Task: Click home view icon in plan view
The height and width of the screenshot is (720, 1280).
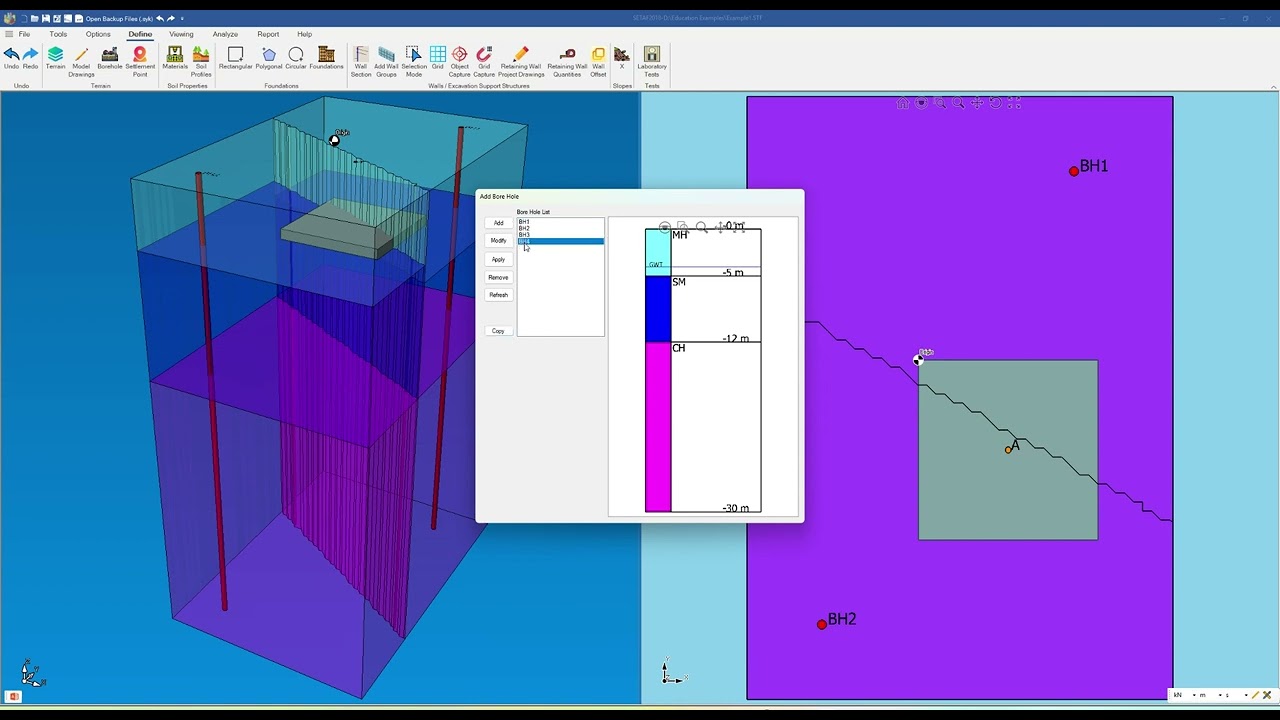Action: [x=903, y=103]
